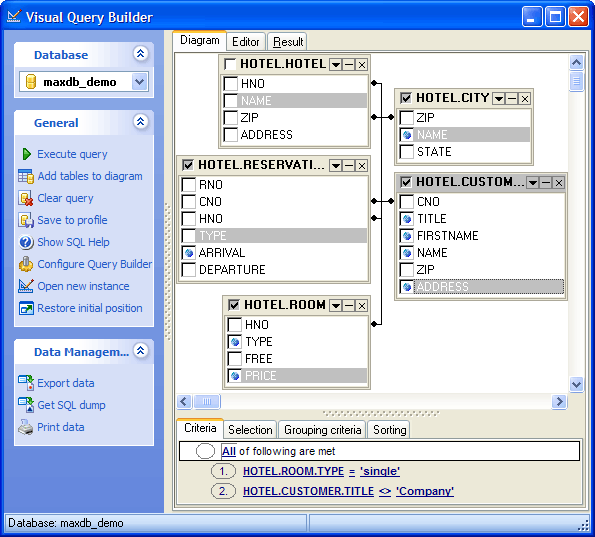Click the diagram scroll left arrow

tap(184, 401)
